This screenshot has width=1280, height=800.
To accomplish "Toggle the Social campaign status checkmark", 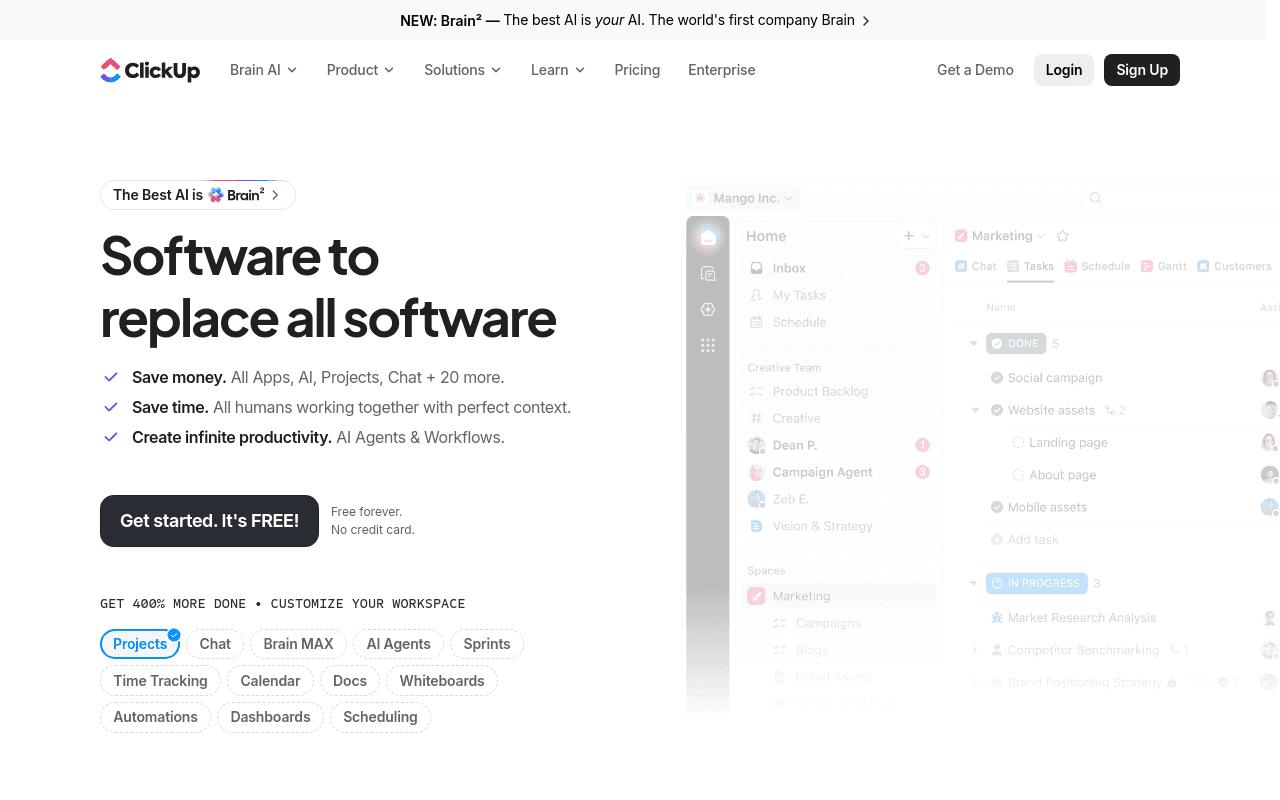I will pos(997,378).
